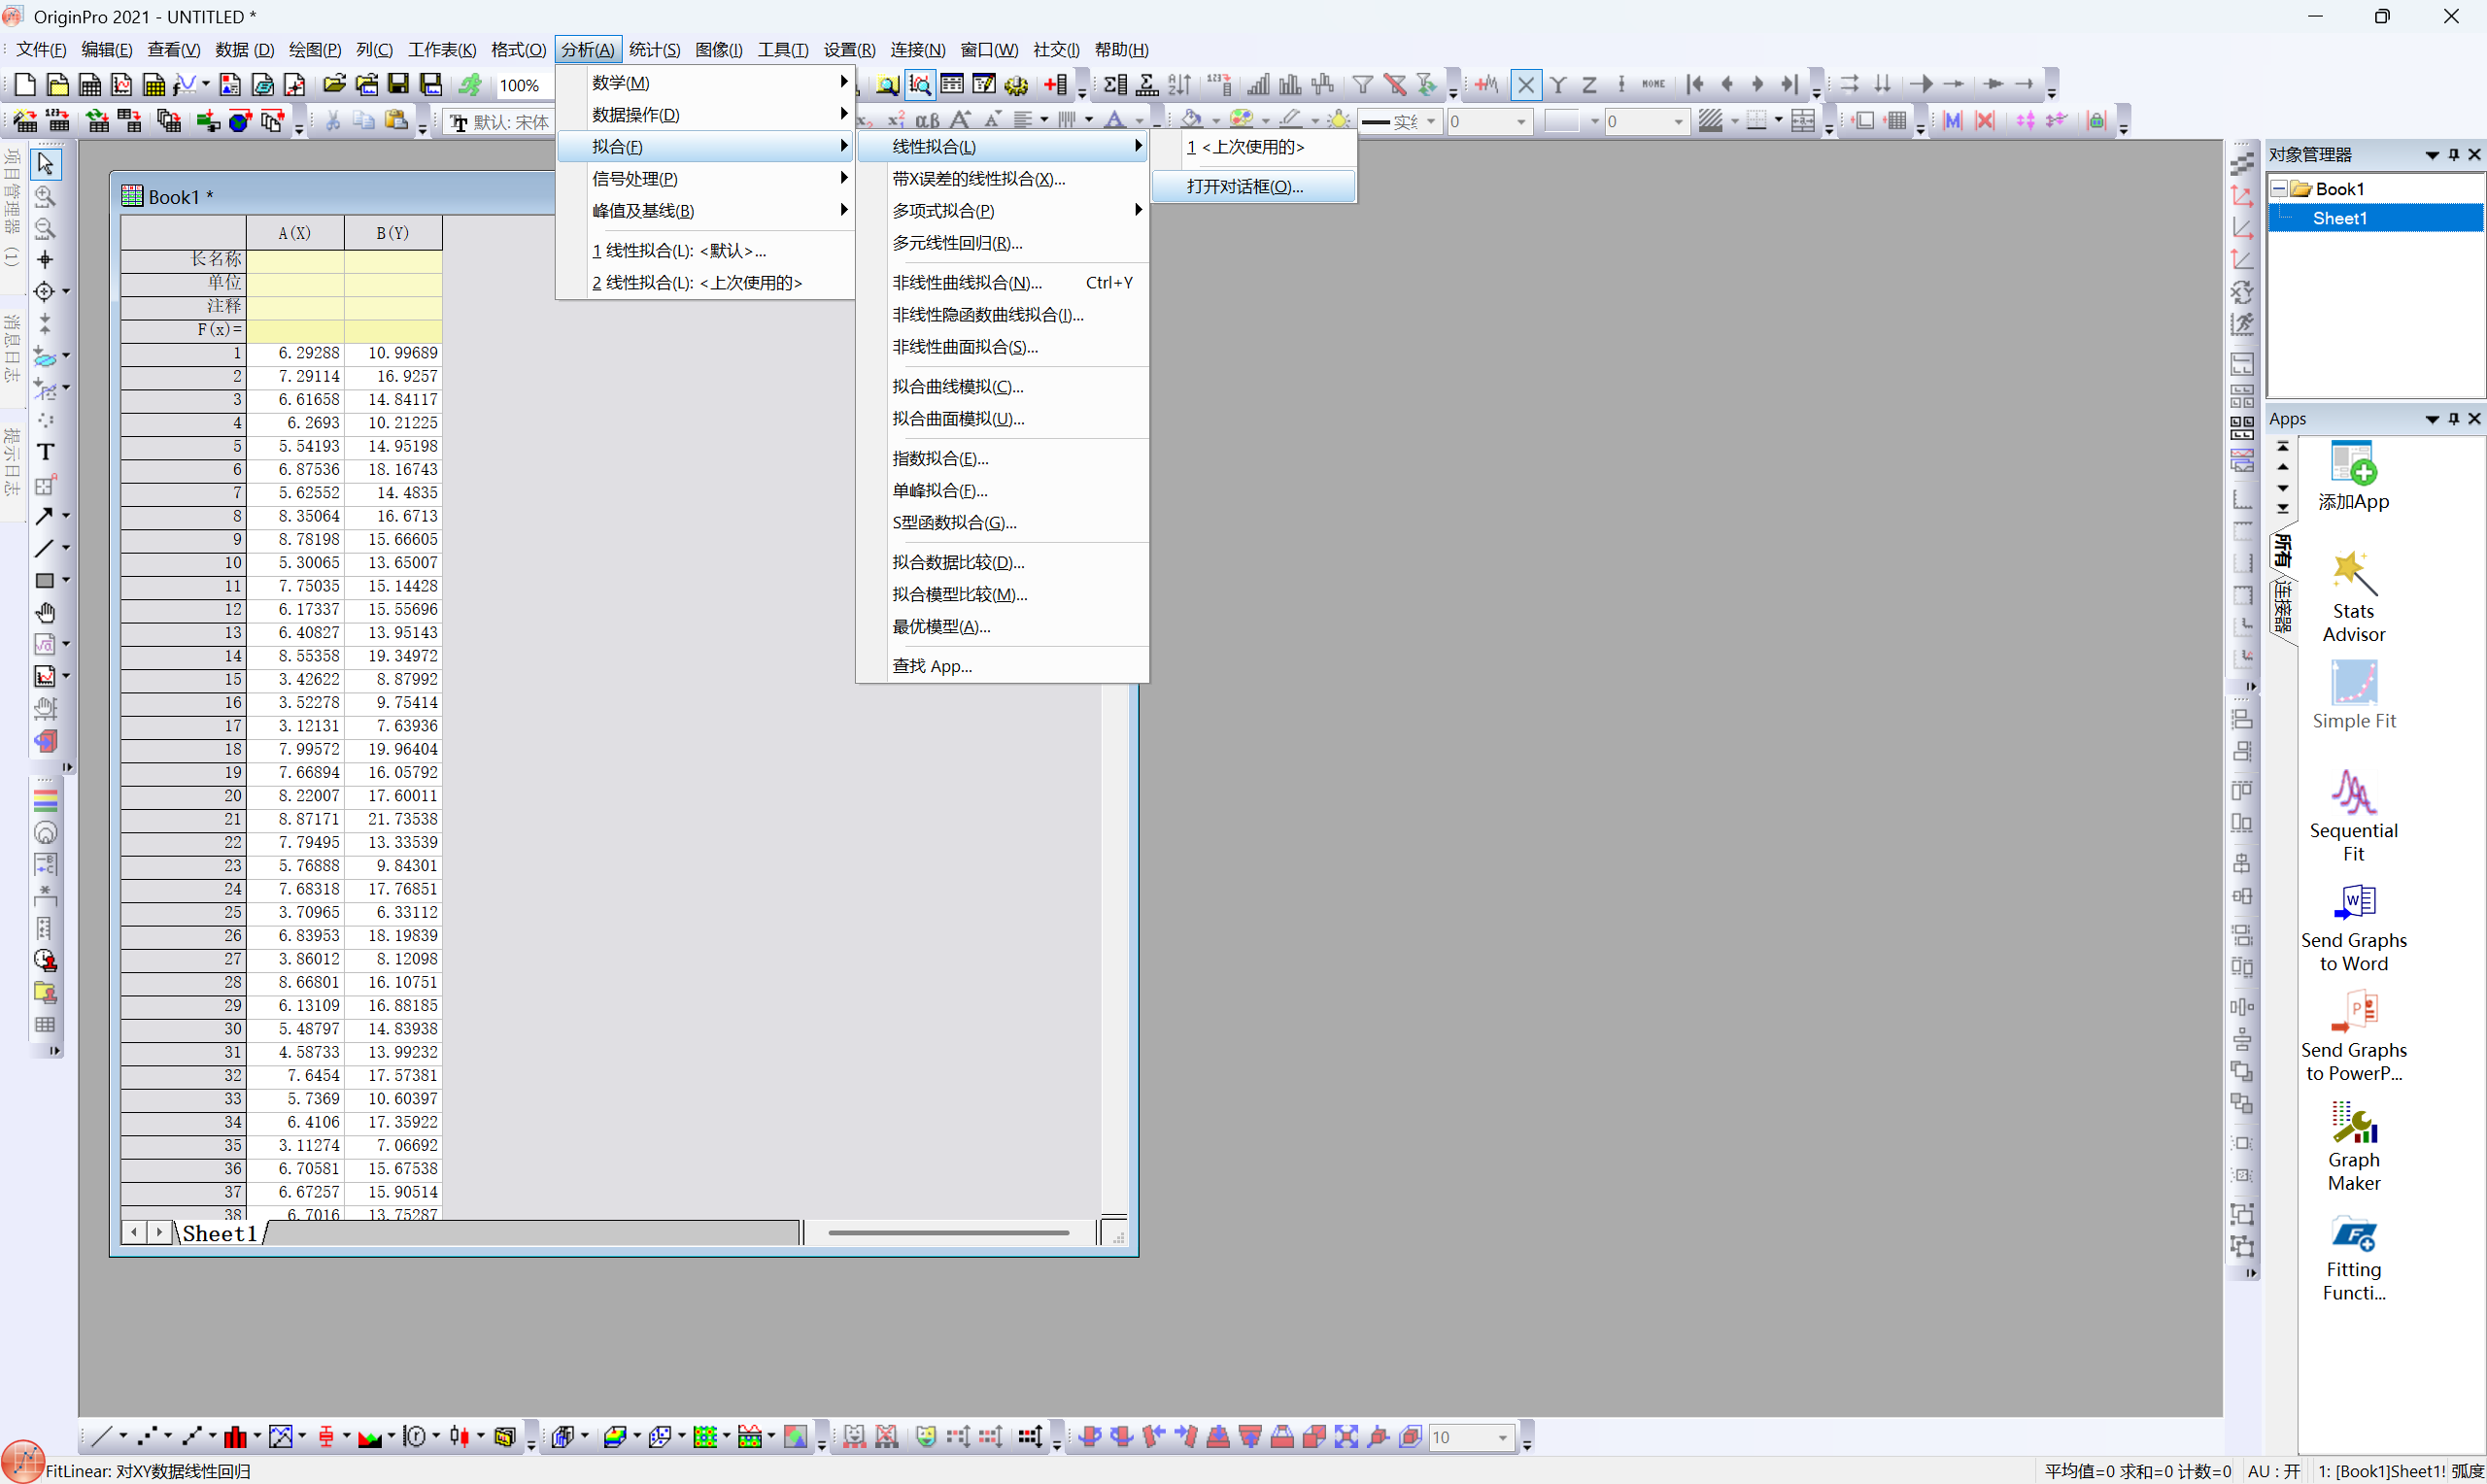Screen dimensions: 2487x1484
Task: Collapse the Book1 tree node
Action: [x=2279, y=189]
